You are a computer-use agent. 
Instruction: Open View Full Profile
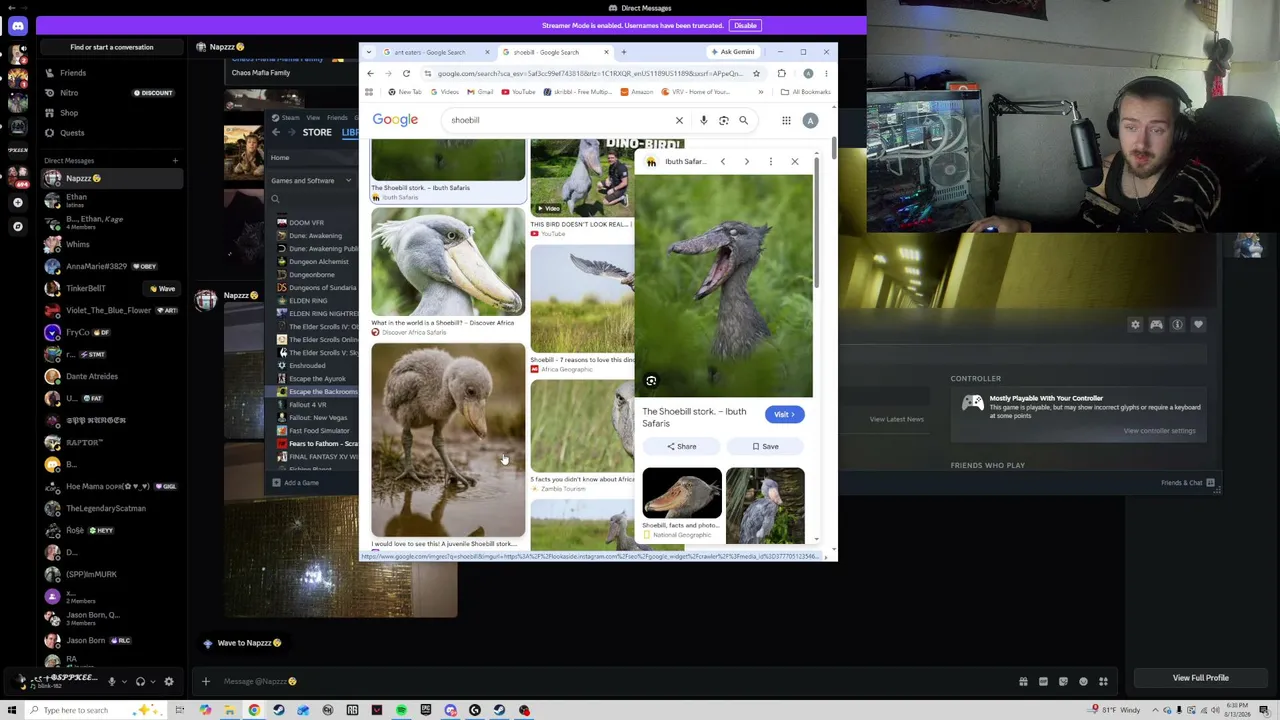coord(1201,678)
